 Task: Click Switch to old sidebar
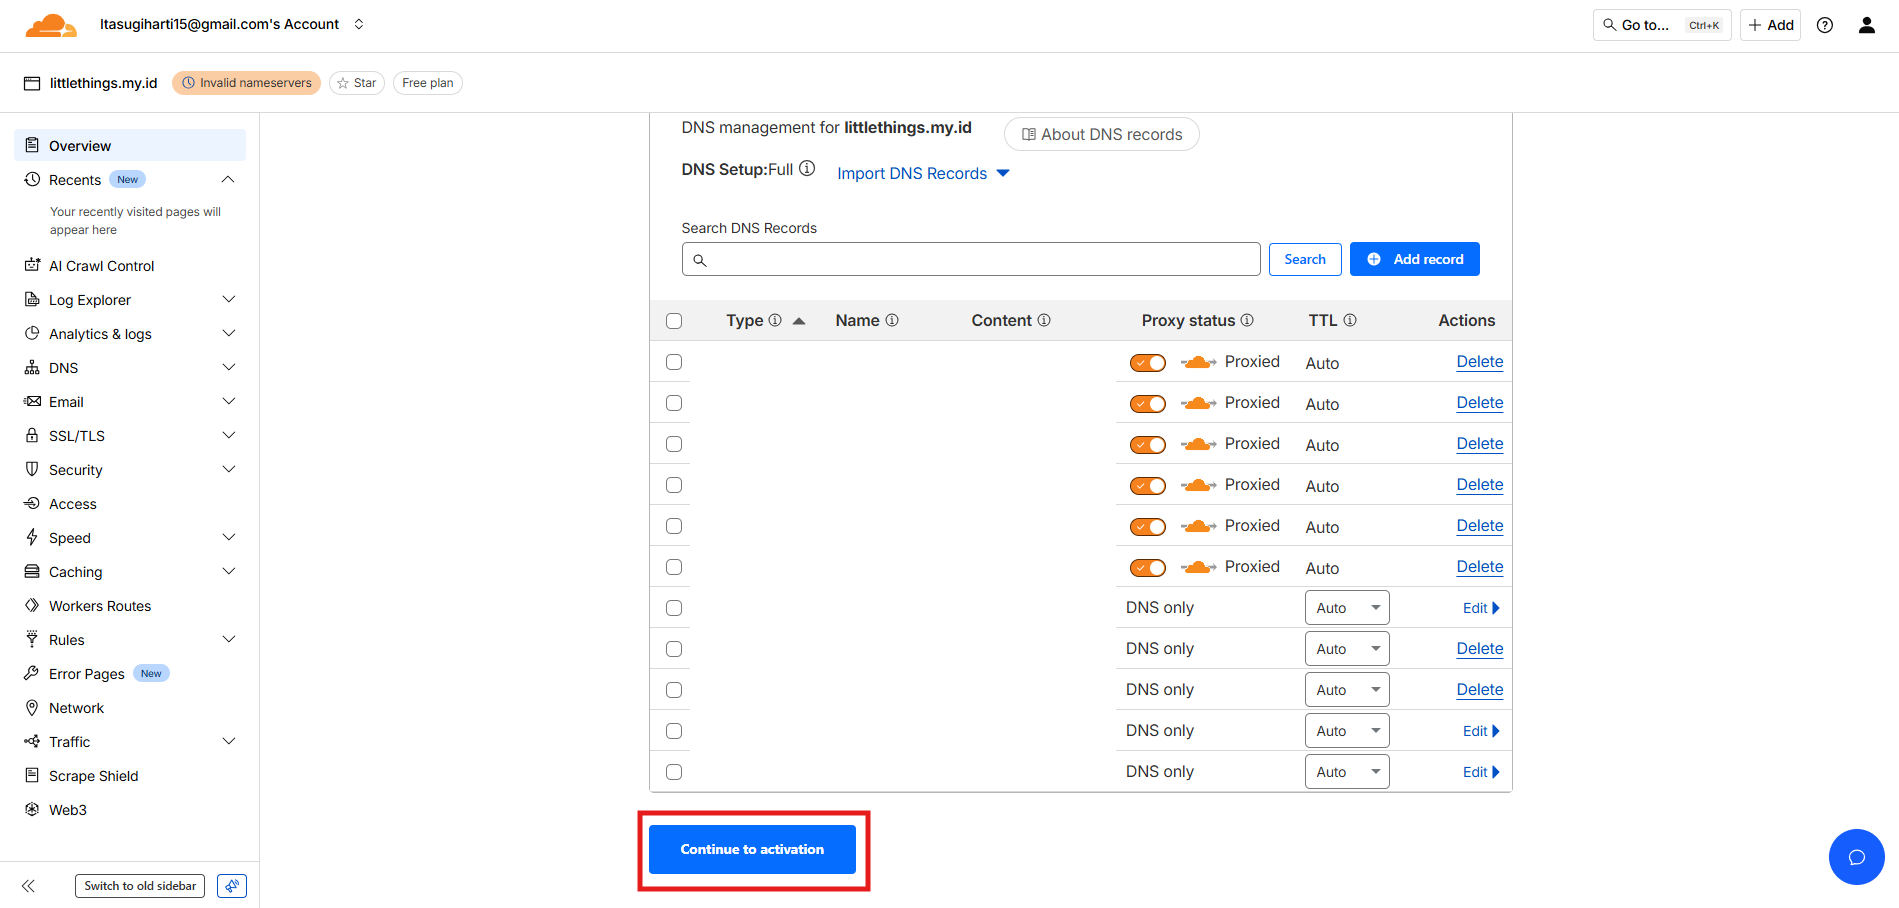[140, 886]
